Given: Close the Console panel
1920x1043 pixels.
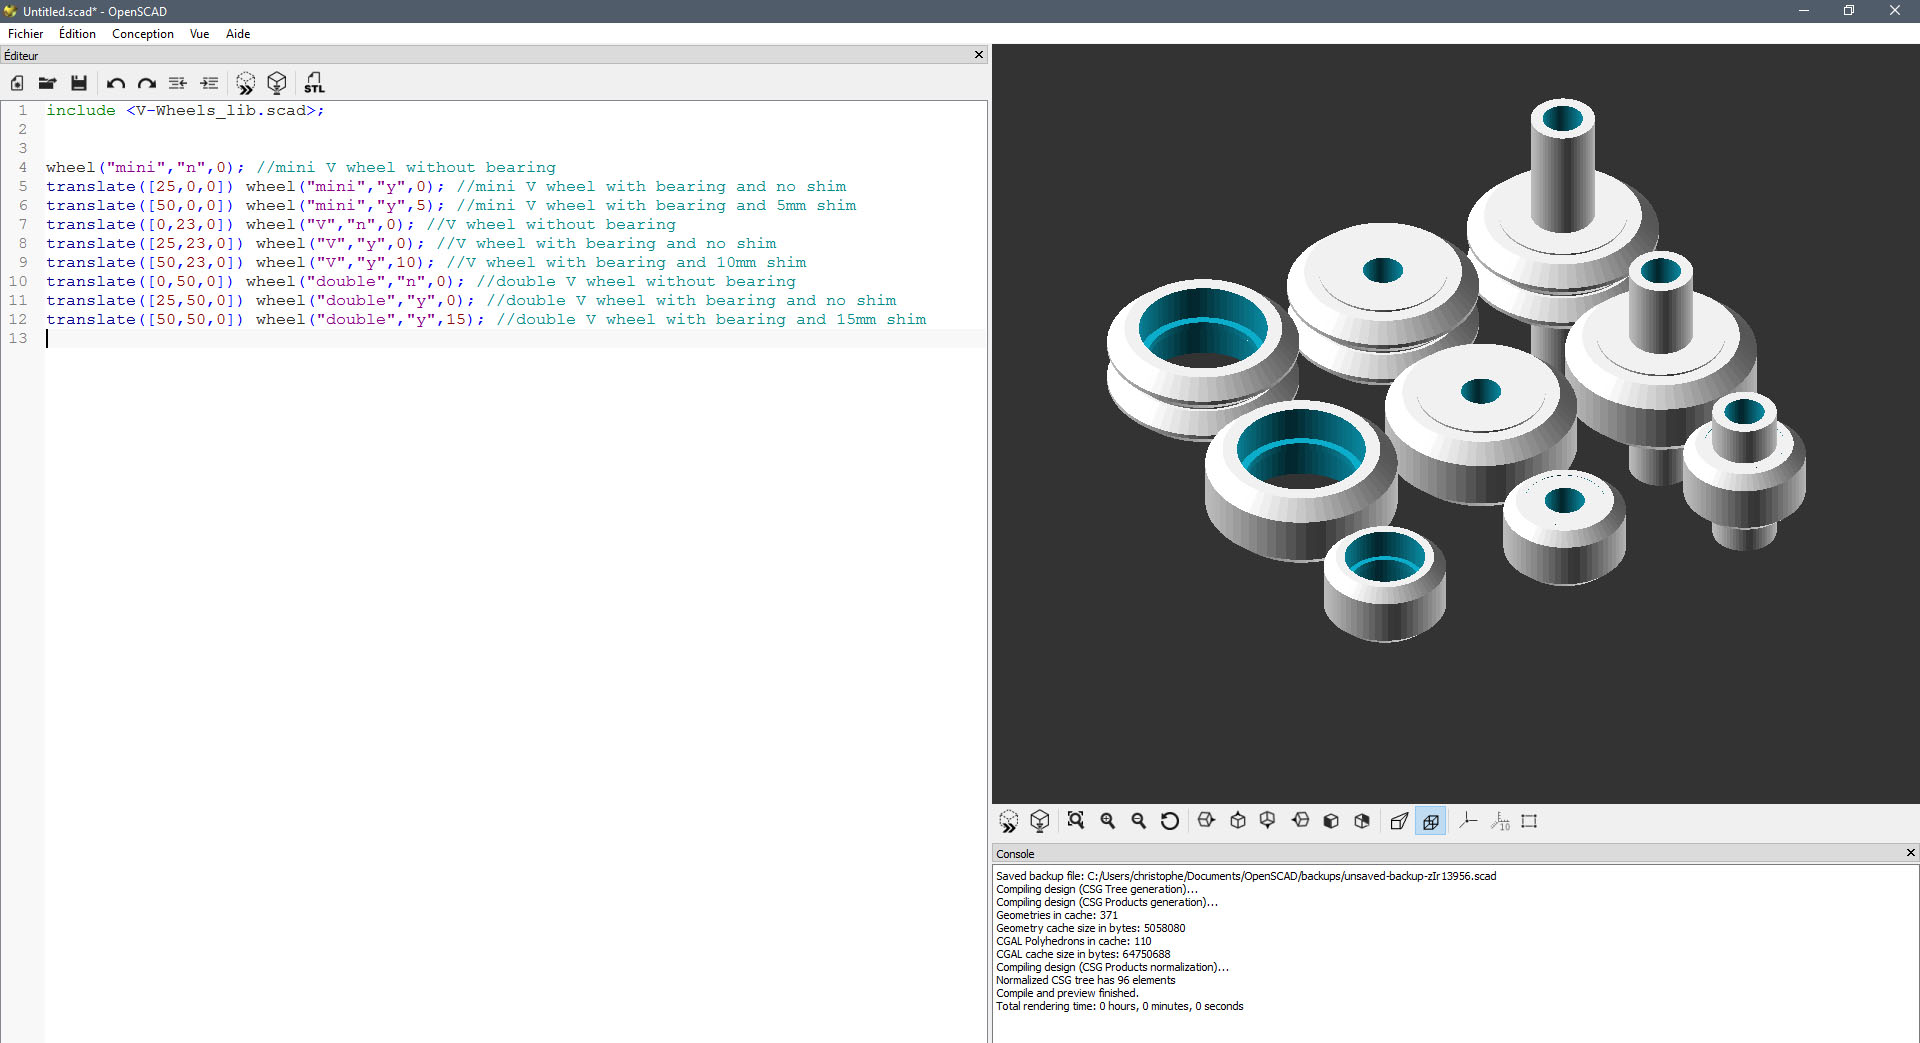Looking at the screenshot, I should point(1909,853).
